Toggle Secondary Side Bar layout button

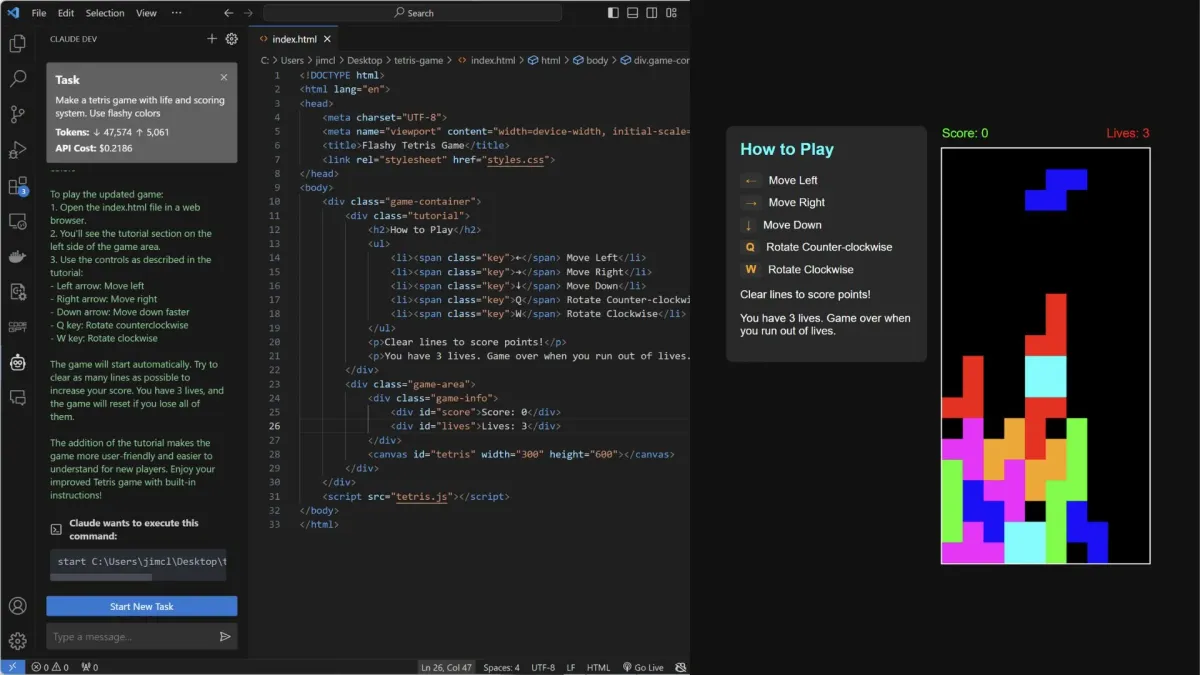click(652, 13)
